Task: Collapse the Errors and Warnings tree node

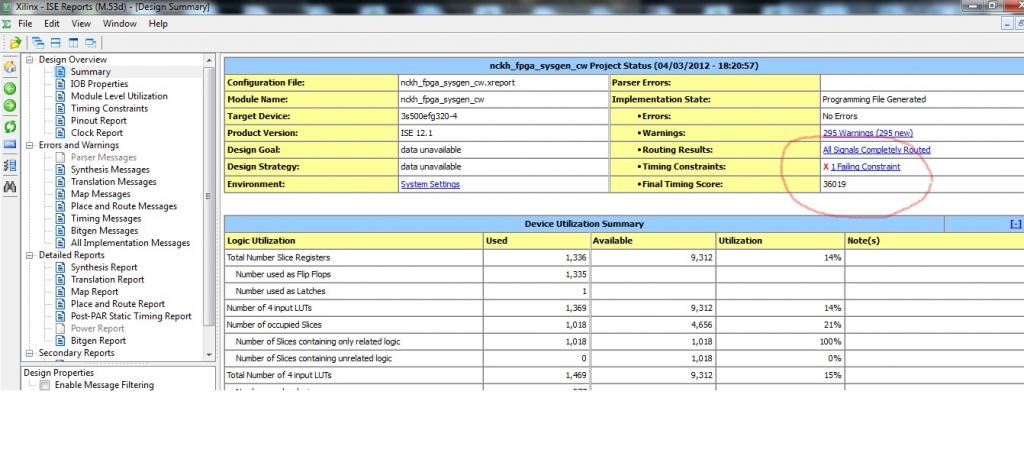Action: pyautogui.click(x=29, y=145)
